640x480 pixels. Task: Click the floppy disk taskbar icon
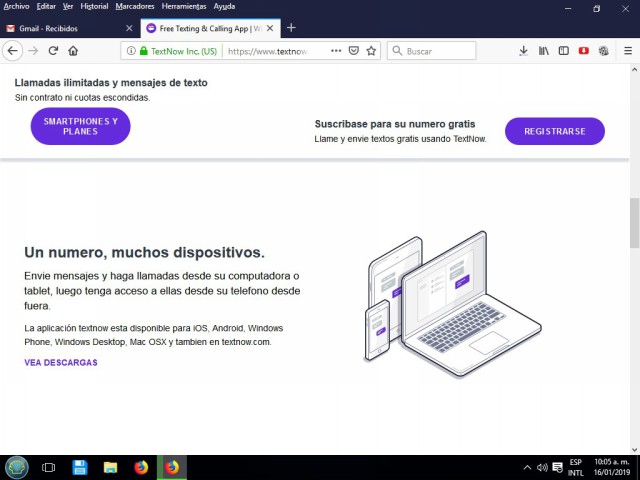coord(80,467)
